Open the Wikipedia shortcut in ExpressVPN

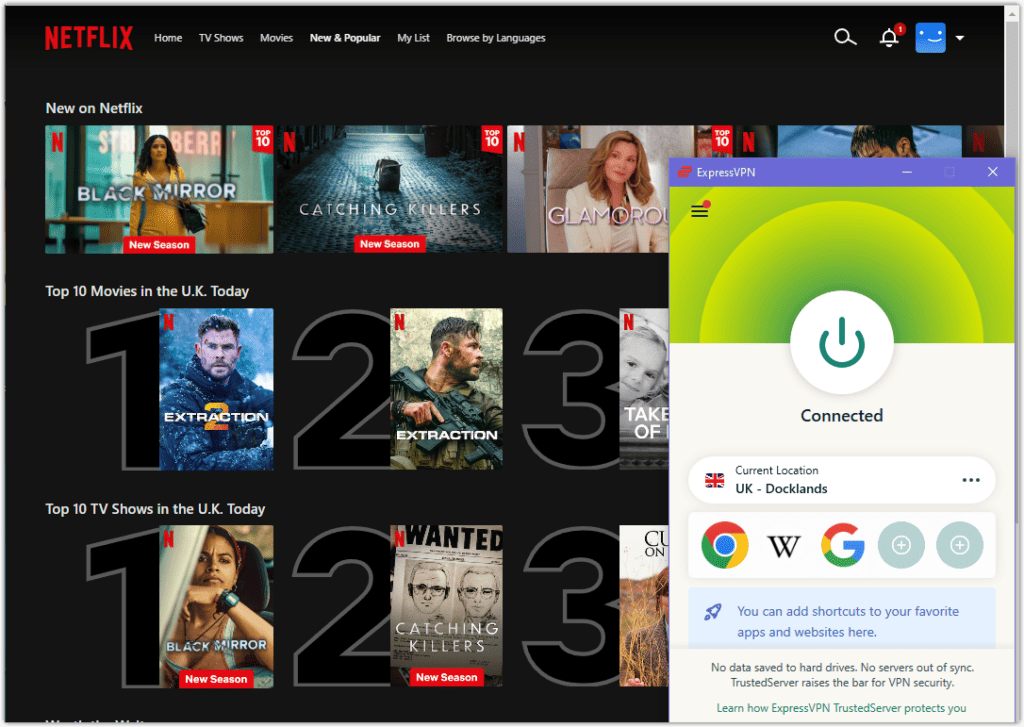pos(783,545)
